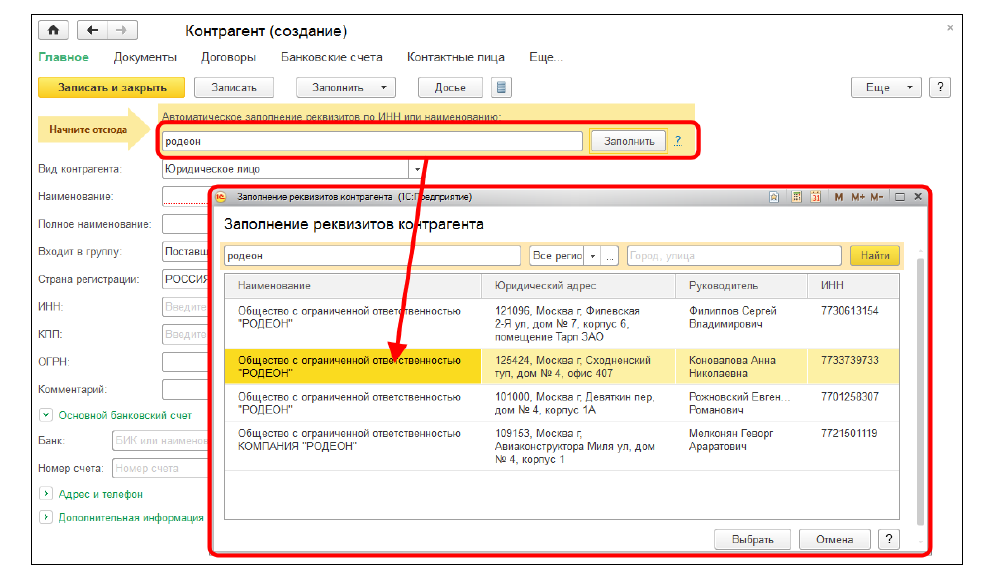Open the Документы tab
Screen dimensions: 993x583
[x=145, y=57]
